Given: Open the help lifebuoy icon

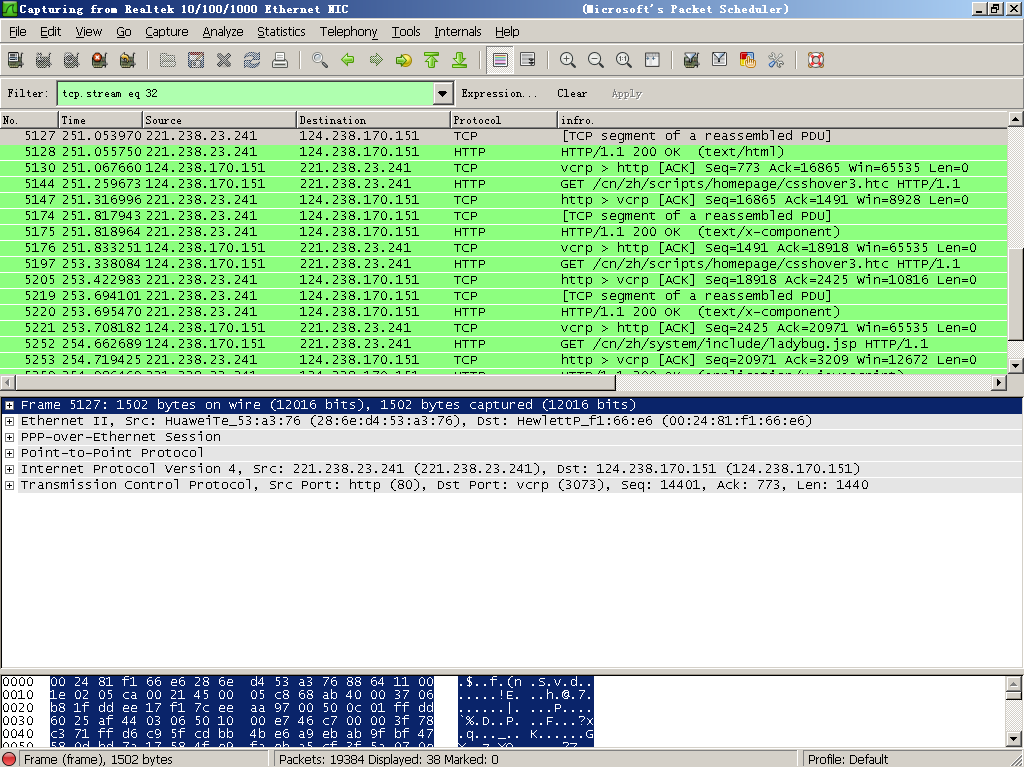Looking at the screenshot, I should point(816,60).
